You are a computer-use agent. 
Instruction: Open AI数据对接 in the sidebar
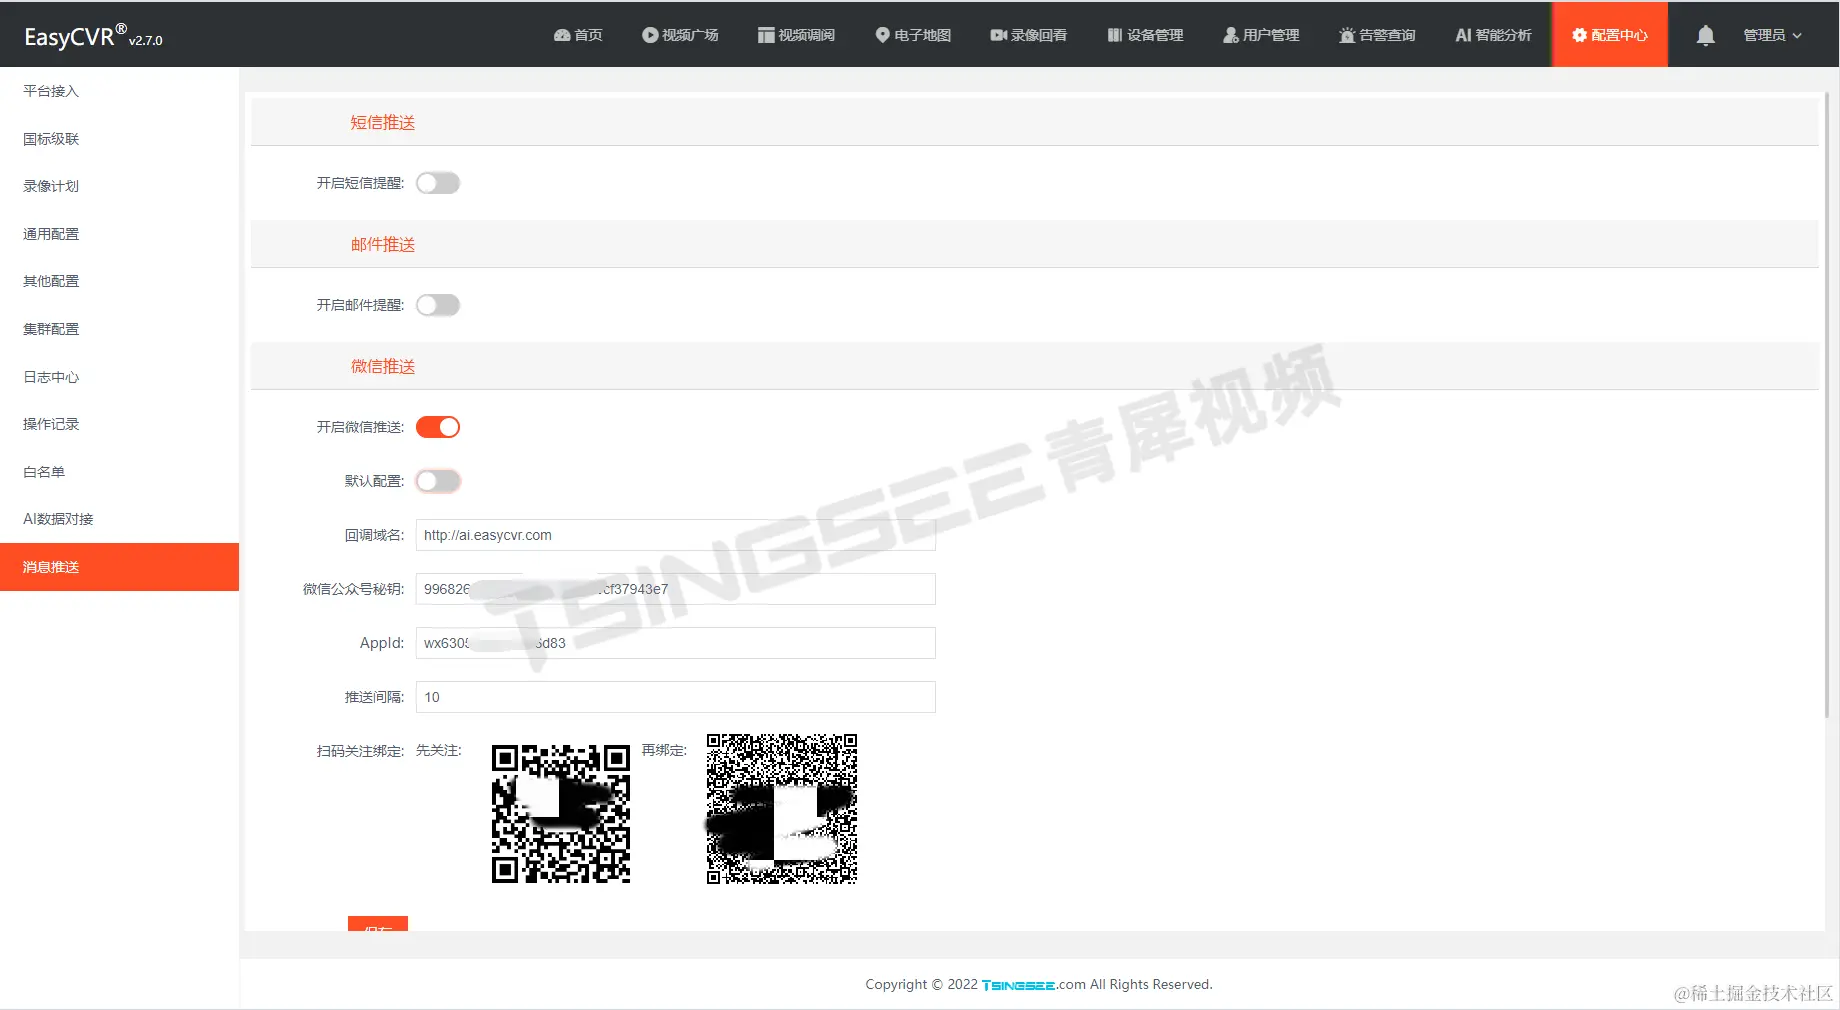click(119, 519)
